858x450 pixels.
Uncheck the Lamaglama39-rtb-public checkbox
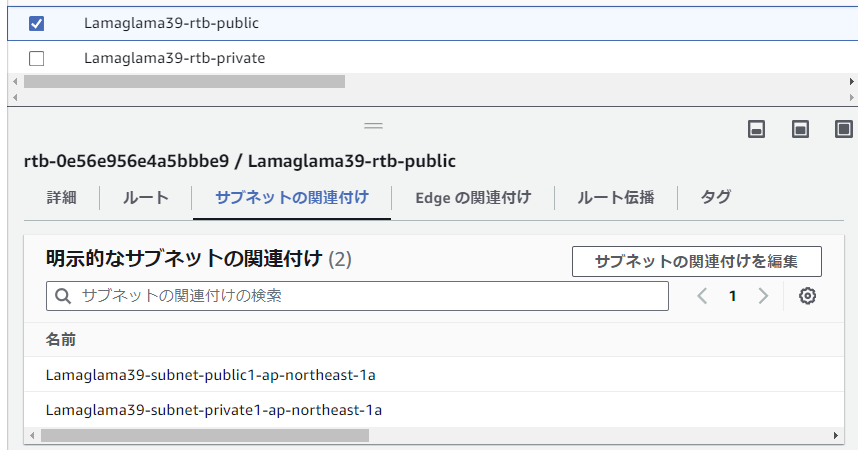(37, 24)
